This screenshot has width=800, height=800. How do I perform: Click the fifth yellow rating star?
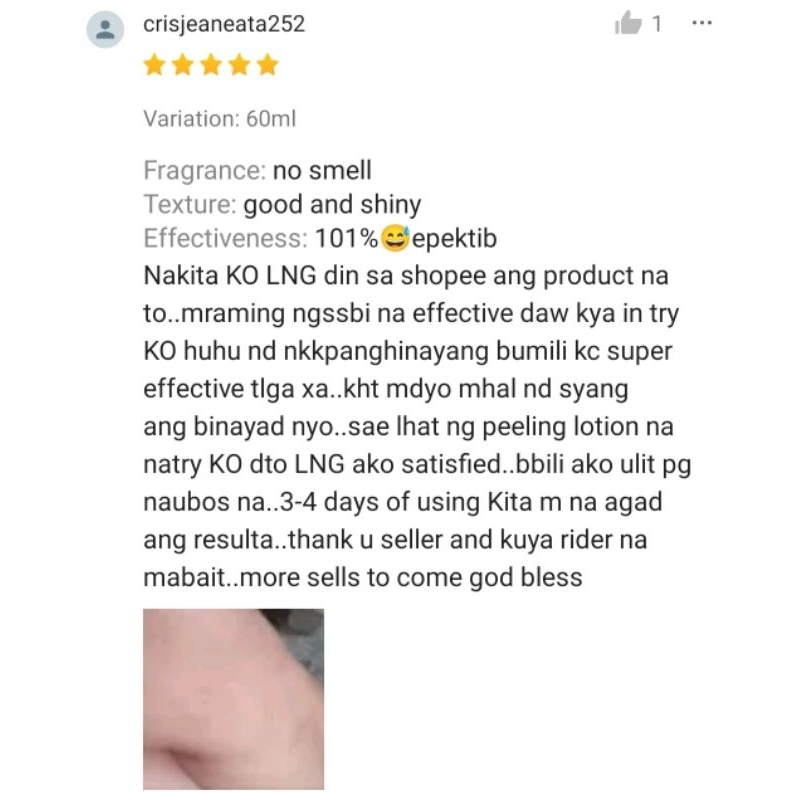[x=267, y=66]
